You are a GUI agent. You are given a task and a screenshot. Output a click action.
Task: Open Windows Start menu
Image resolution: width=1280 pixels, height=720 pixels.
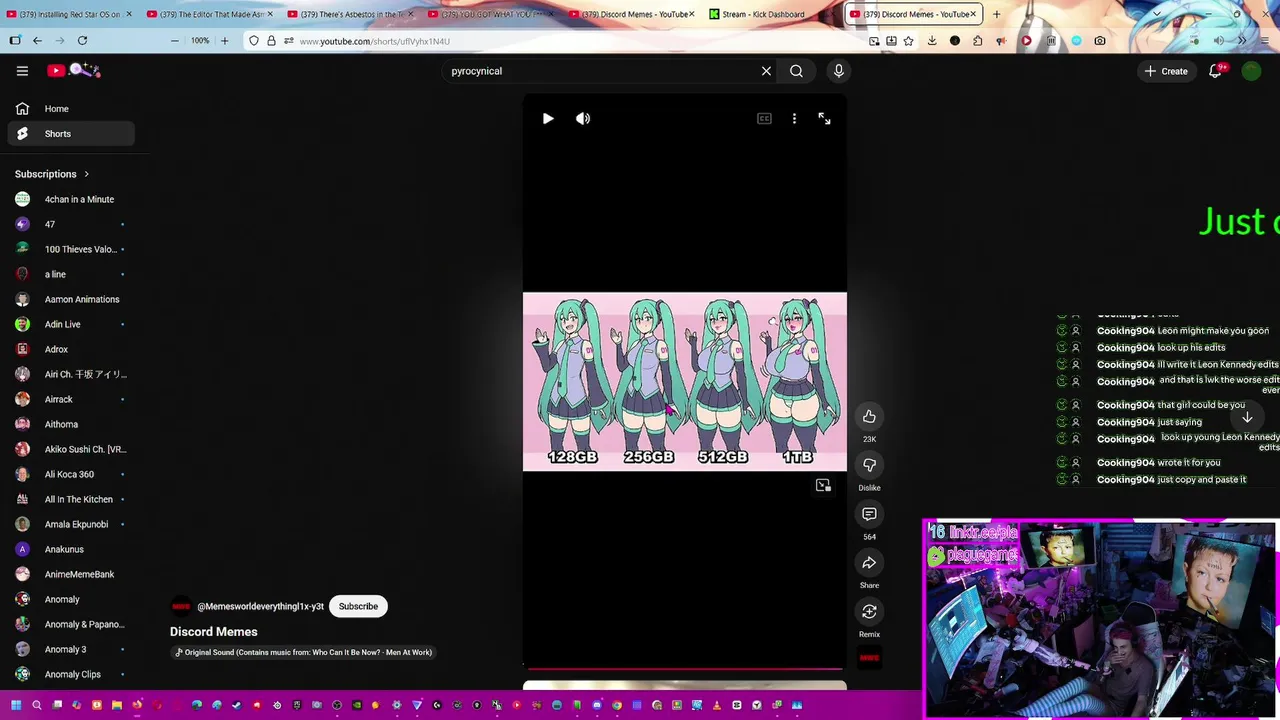coord(16,705)
